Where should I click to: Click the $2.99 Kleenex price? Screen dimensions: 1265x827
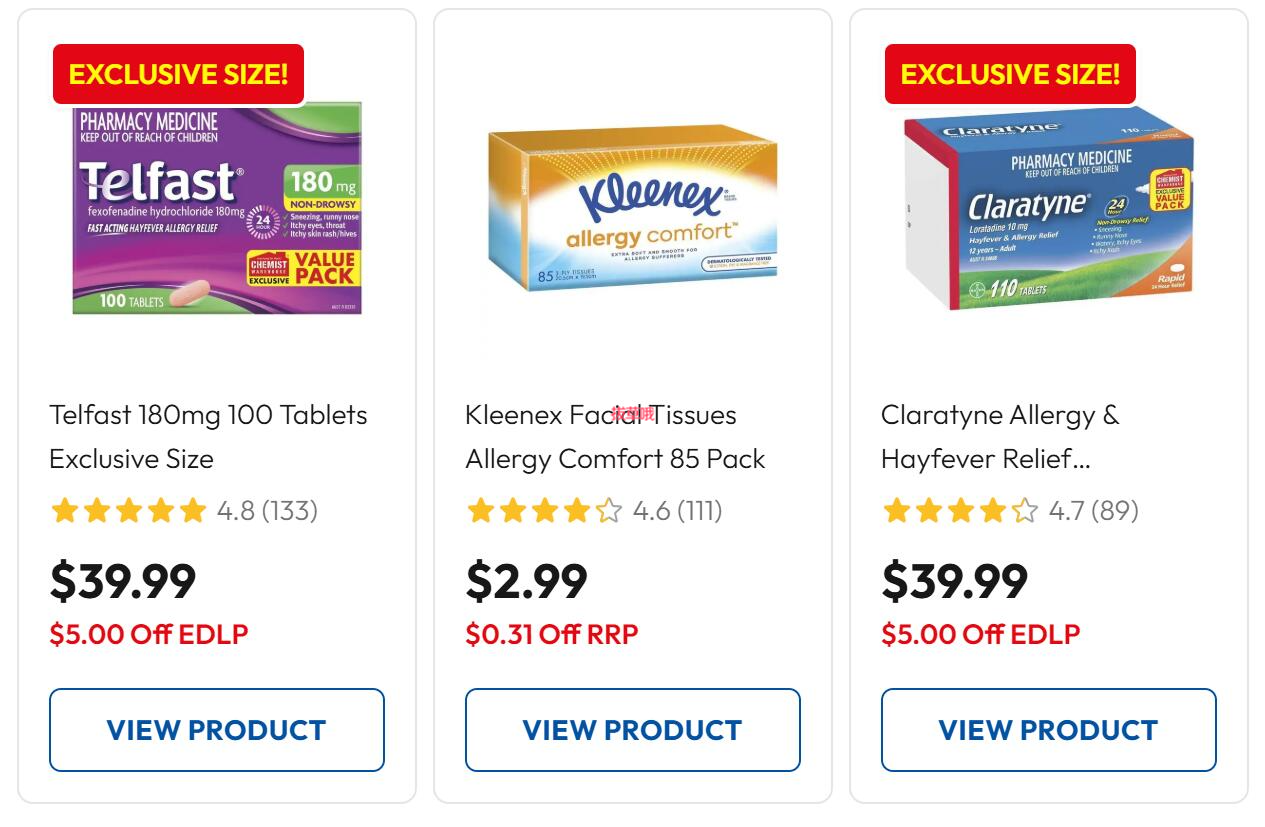coord(527,581)
